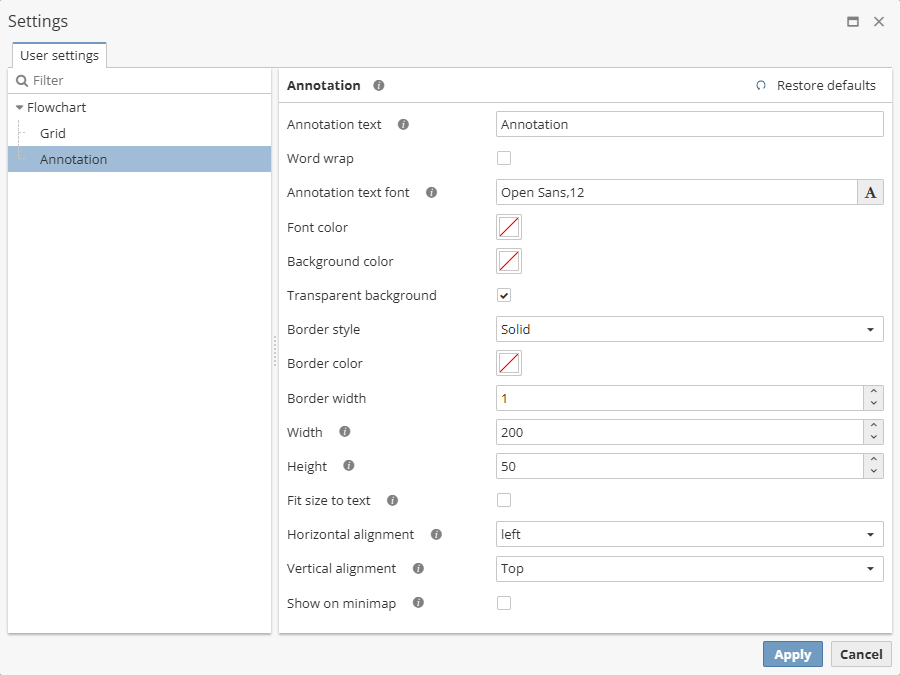Enable the Word wrap checkbox
The width and height of the screenshot is (900, 675).
tap(504, 158)
